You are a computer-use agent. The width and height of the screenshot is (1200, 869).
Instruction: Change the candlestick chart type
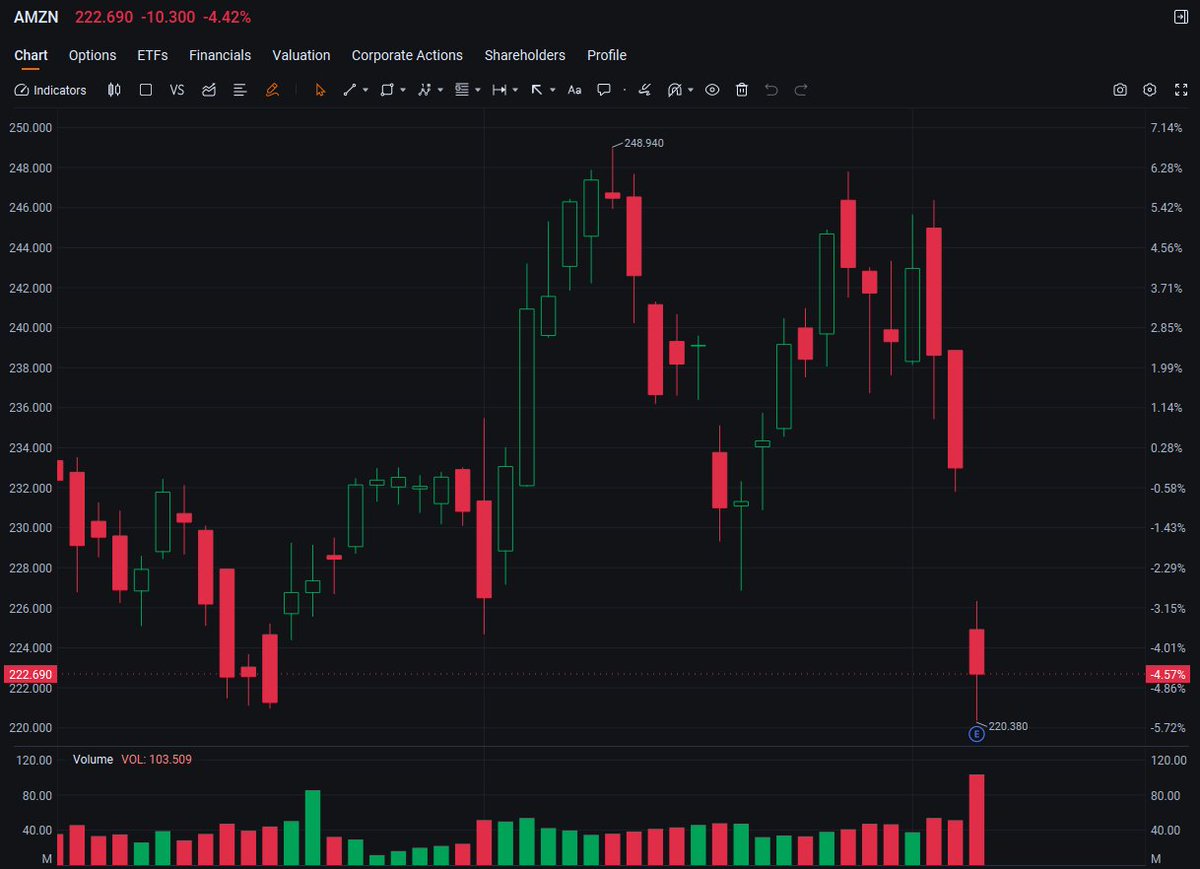pyautogui.click(x=114, y=90)
